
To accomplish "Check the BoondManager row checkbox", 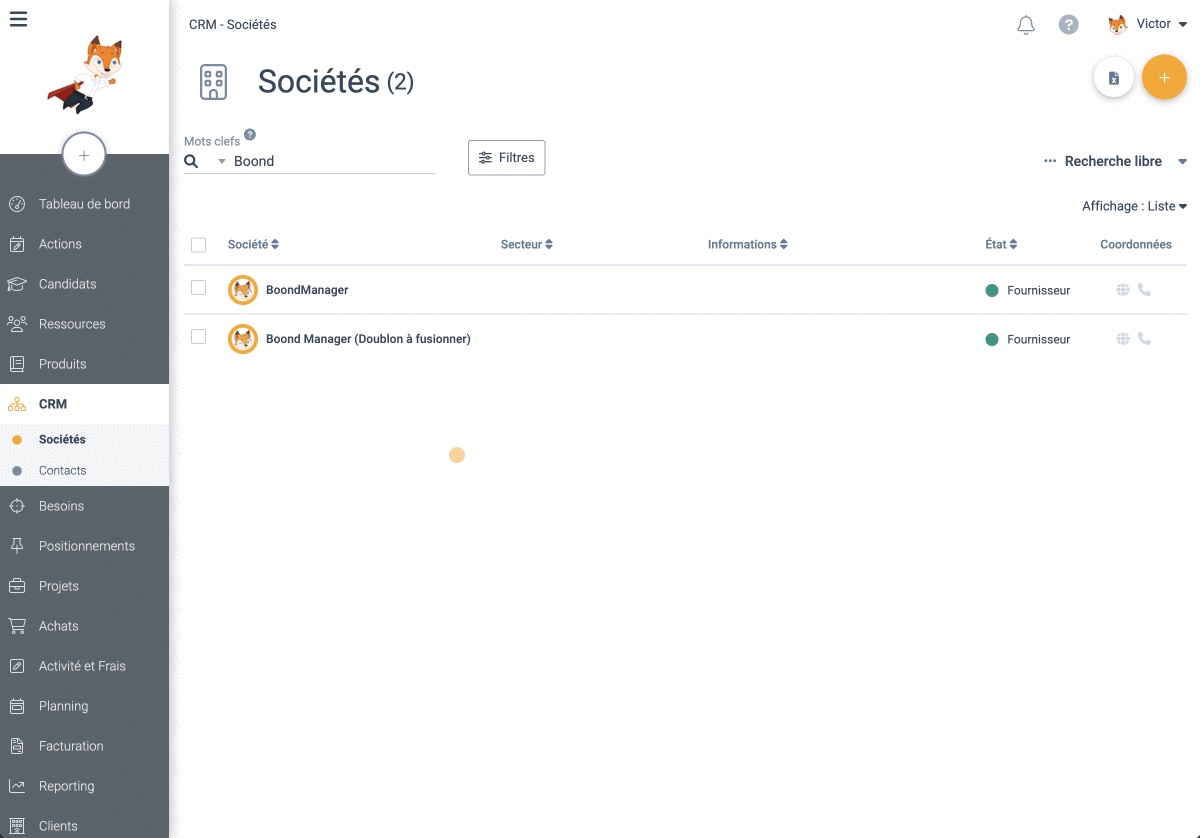I will (198, 288).
